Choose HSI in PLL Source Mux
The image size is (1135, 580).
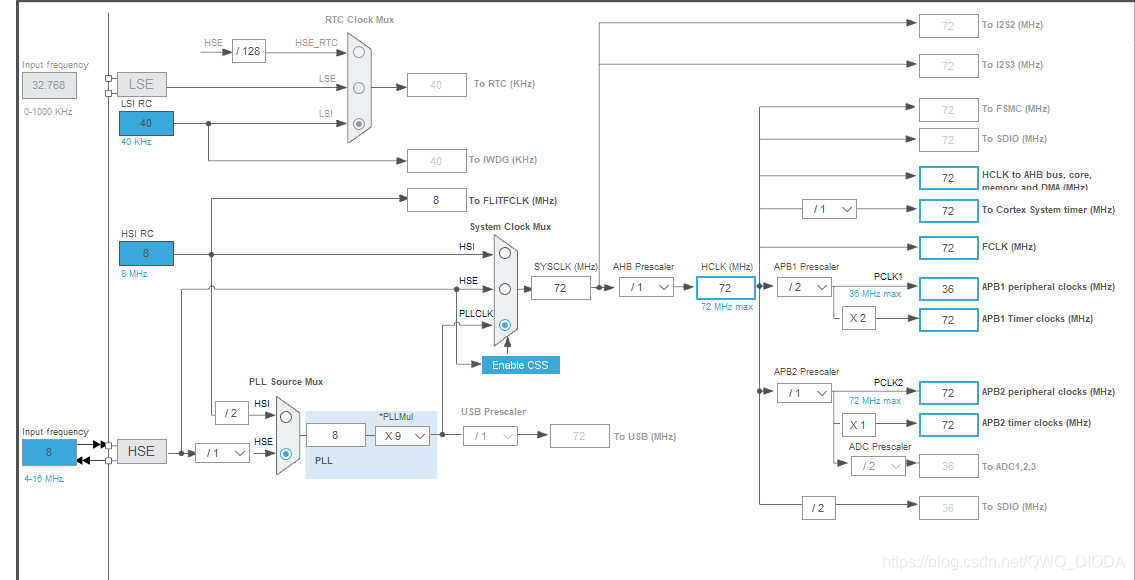286,417
